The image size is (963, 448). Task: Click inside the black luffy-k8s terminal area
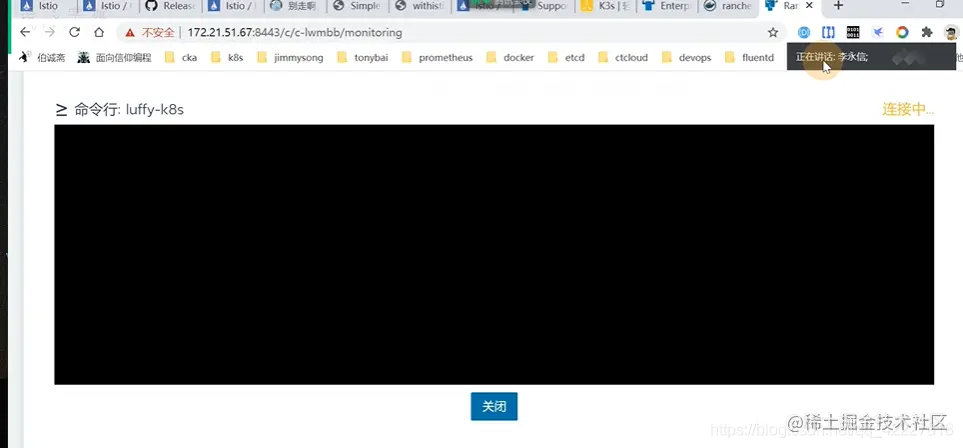click(494, 254)
